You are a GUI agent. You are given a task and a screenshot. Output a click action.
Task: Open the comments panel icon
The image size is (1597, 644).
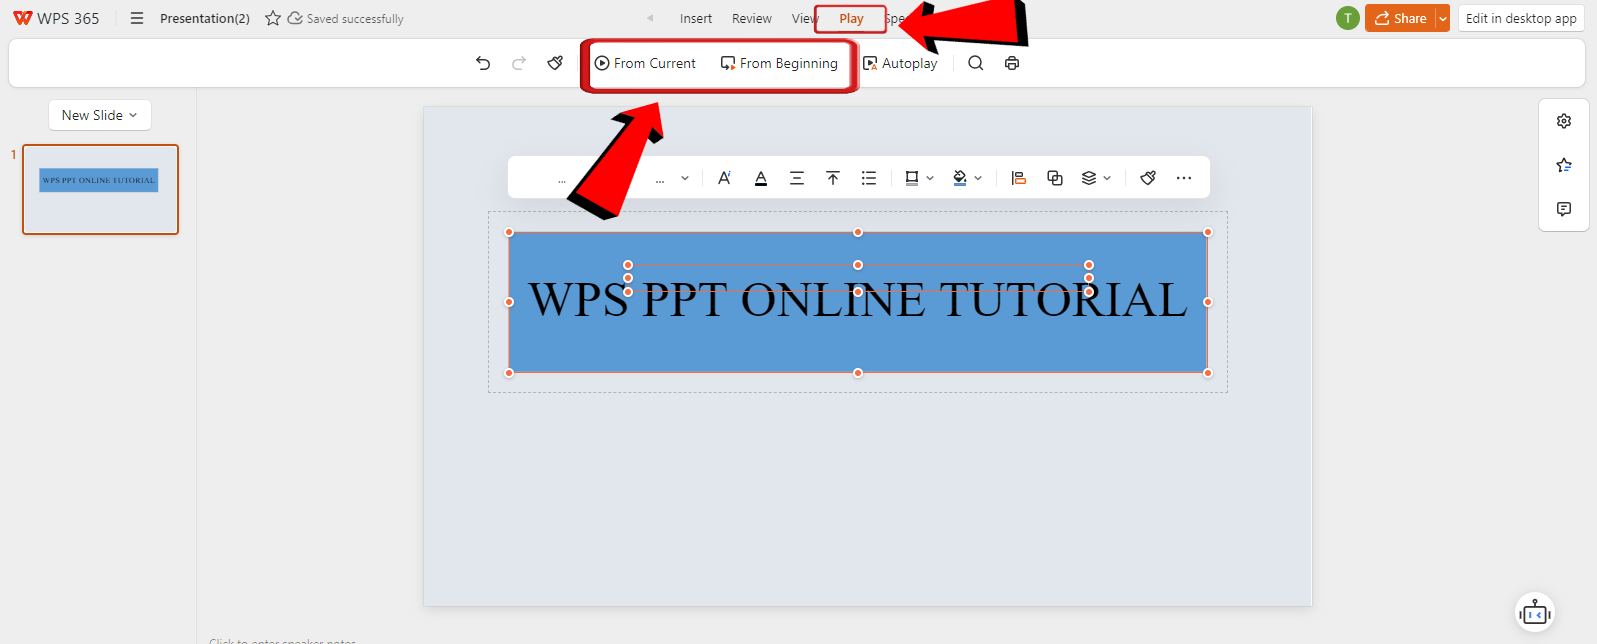[1564, 209]
